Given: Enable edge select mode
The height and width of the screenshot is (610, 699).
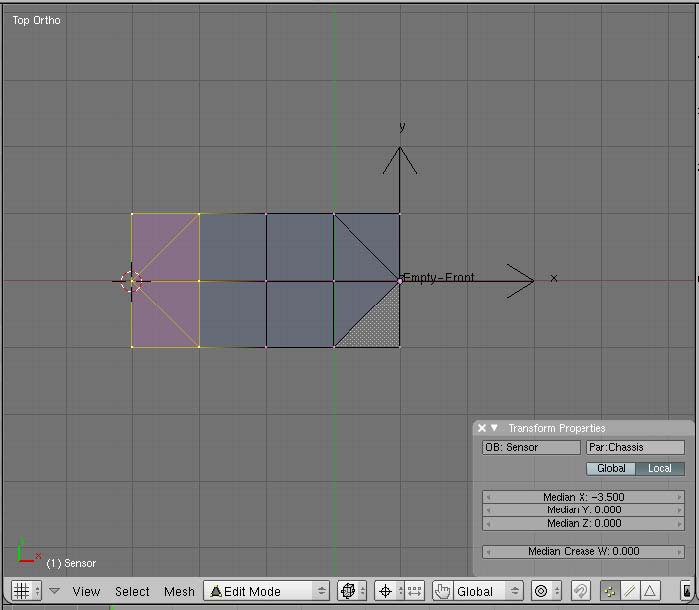Looking at the screenshot, I should tap(629, 591).
